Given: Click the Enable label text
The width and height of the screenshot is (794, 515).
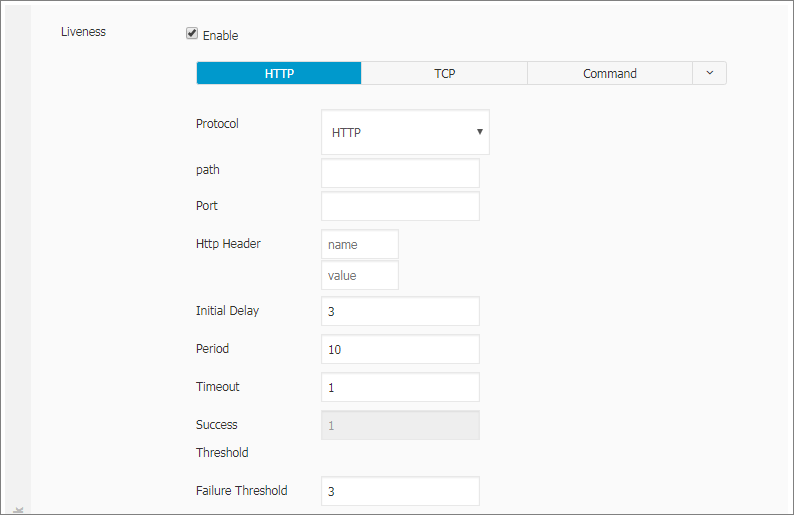Looking at the screenshot, I should 220,35.
